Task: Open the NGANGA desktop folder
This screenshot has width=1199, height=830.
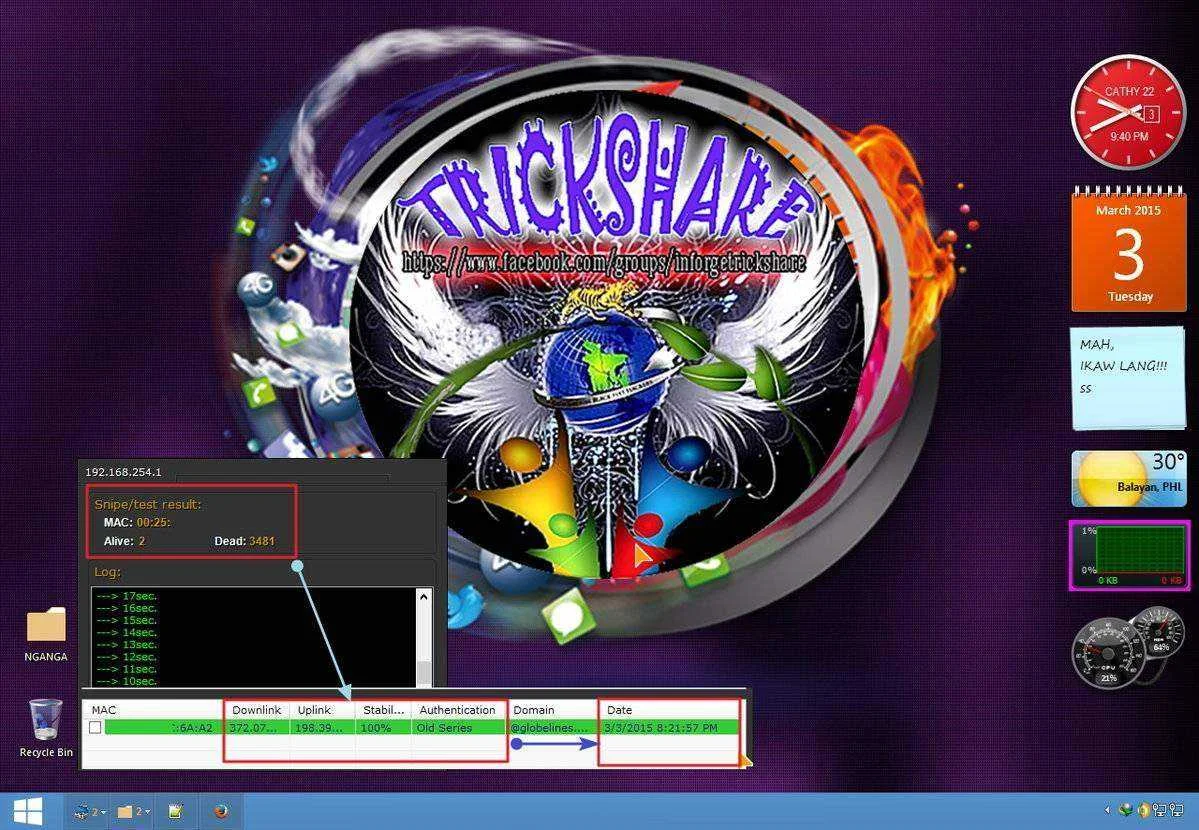Action: pos(46,634)
